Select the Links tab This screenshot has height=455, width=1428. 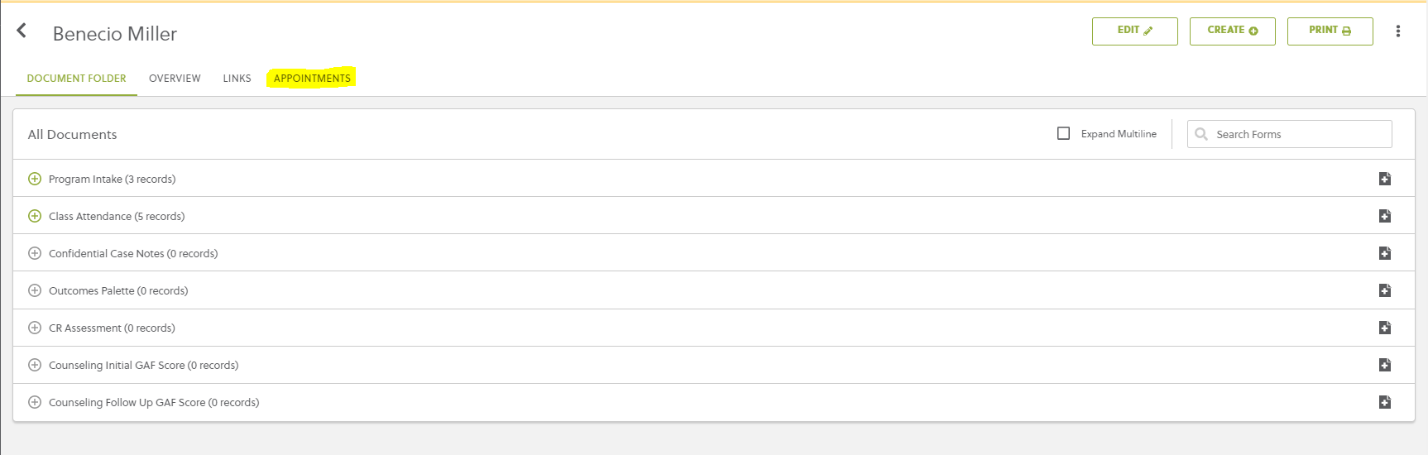(x=237, y=78)
